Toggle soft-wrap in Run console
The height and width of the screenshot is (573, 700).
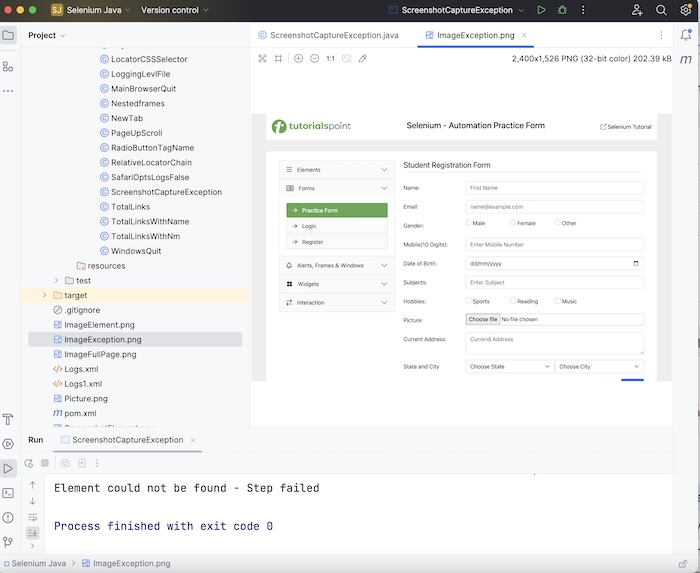point(32,517)
